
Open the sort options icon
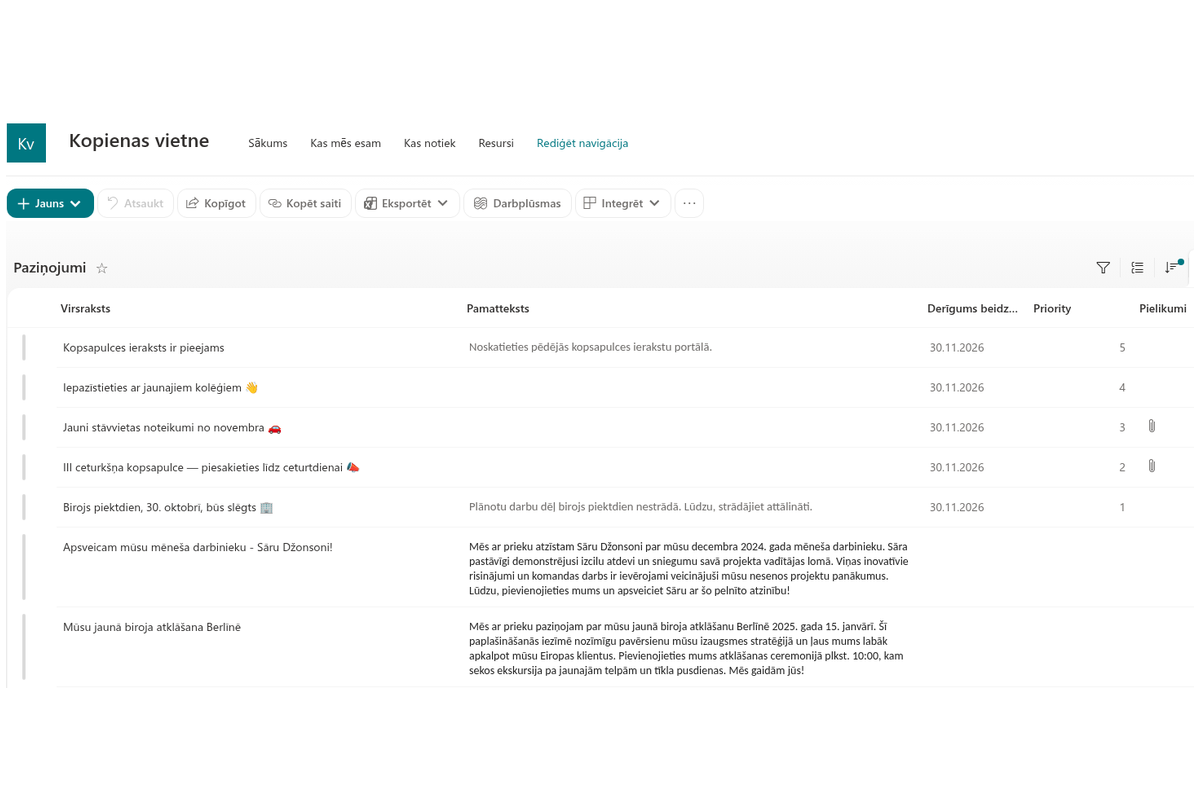(x=1172, y=267)
